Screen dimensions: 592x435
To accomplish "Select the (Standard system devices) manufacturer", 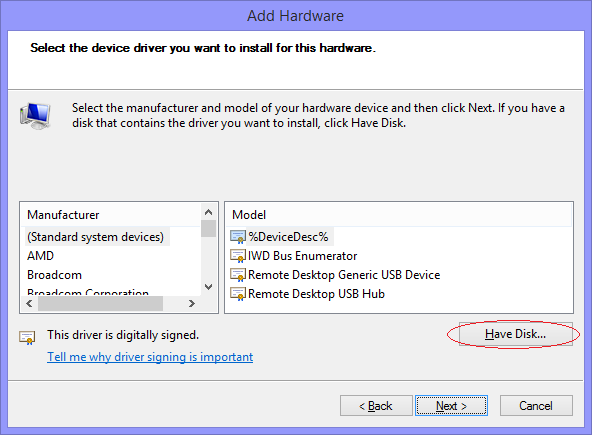I will coord(96,237).
